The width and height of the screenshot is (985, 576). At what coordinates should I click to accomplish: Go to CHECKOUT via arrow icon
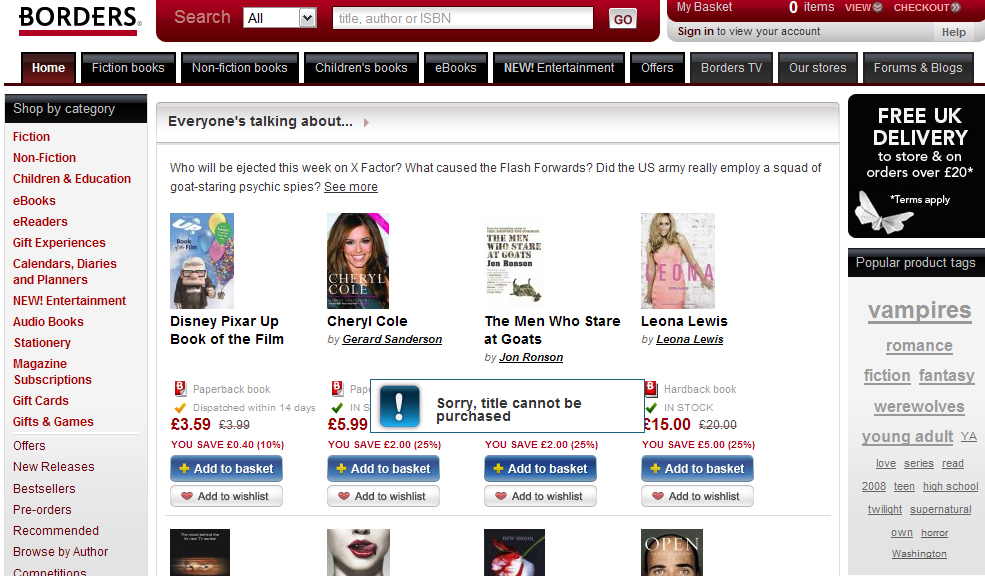coord(955,8)
